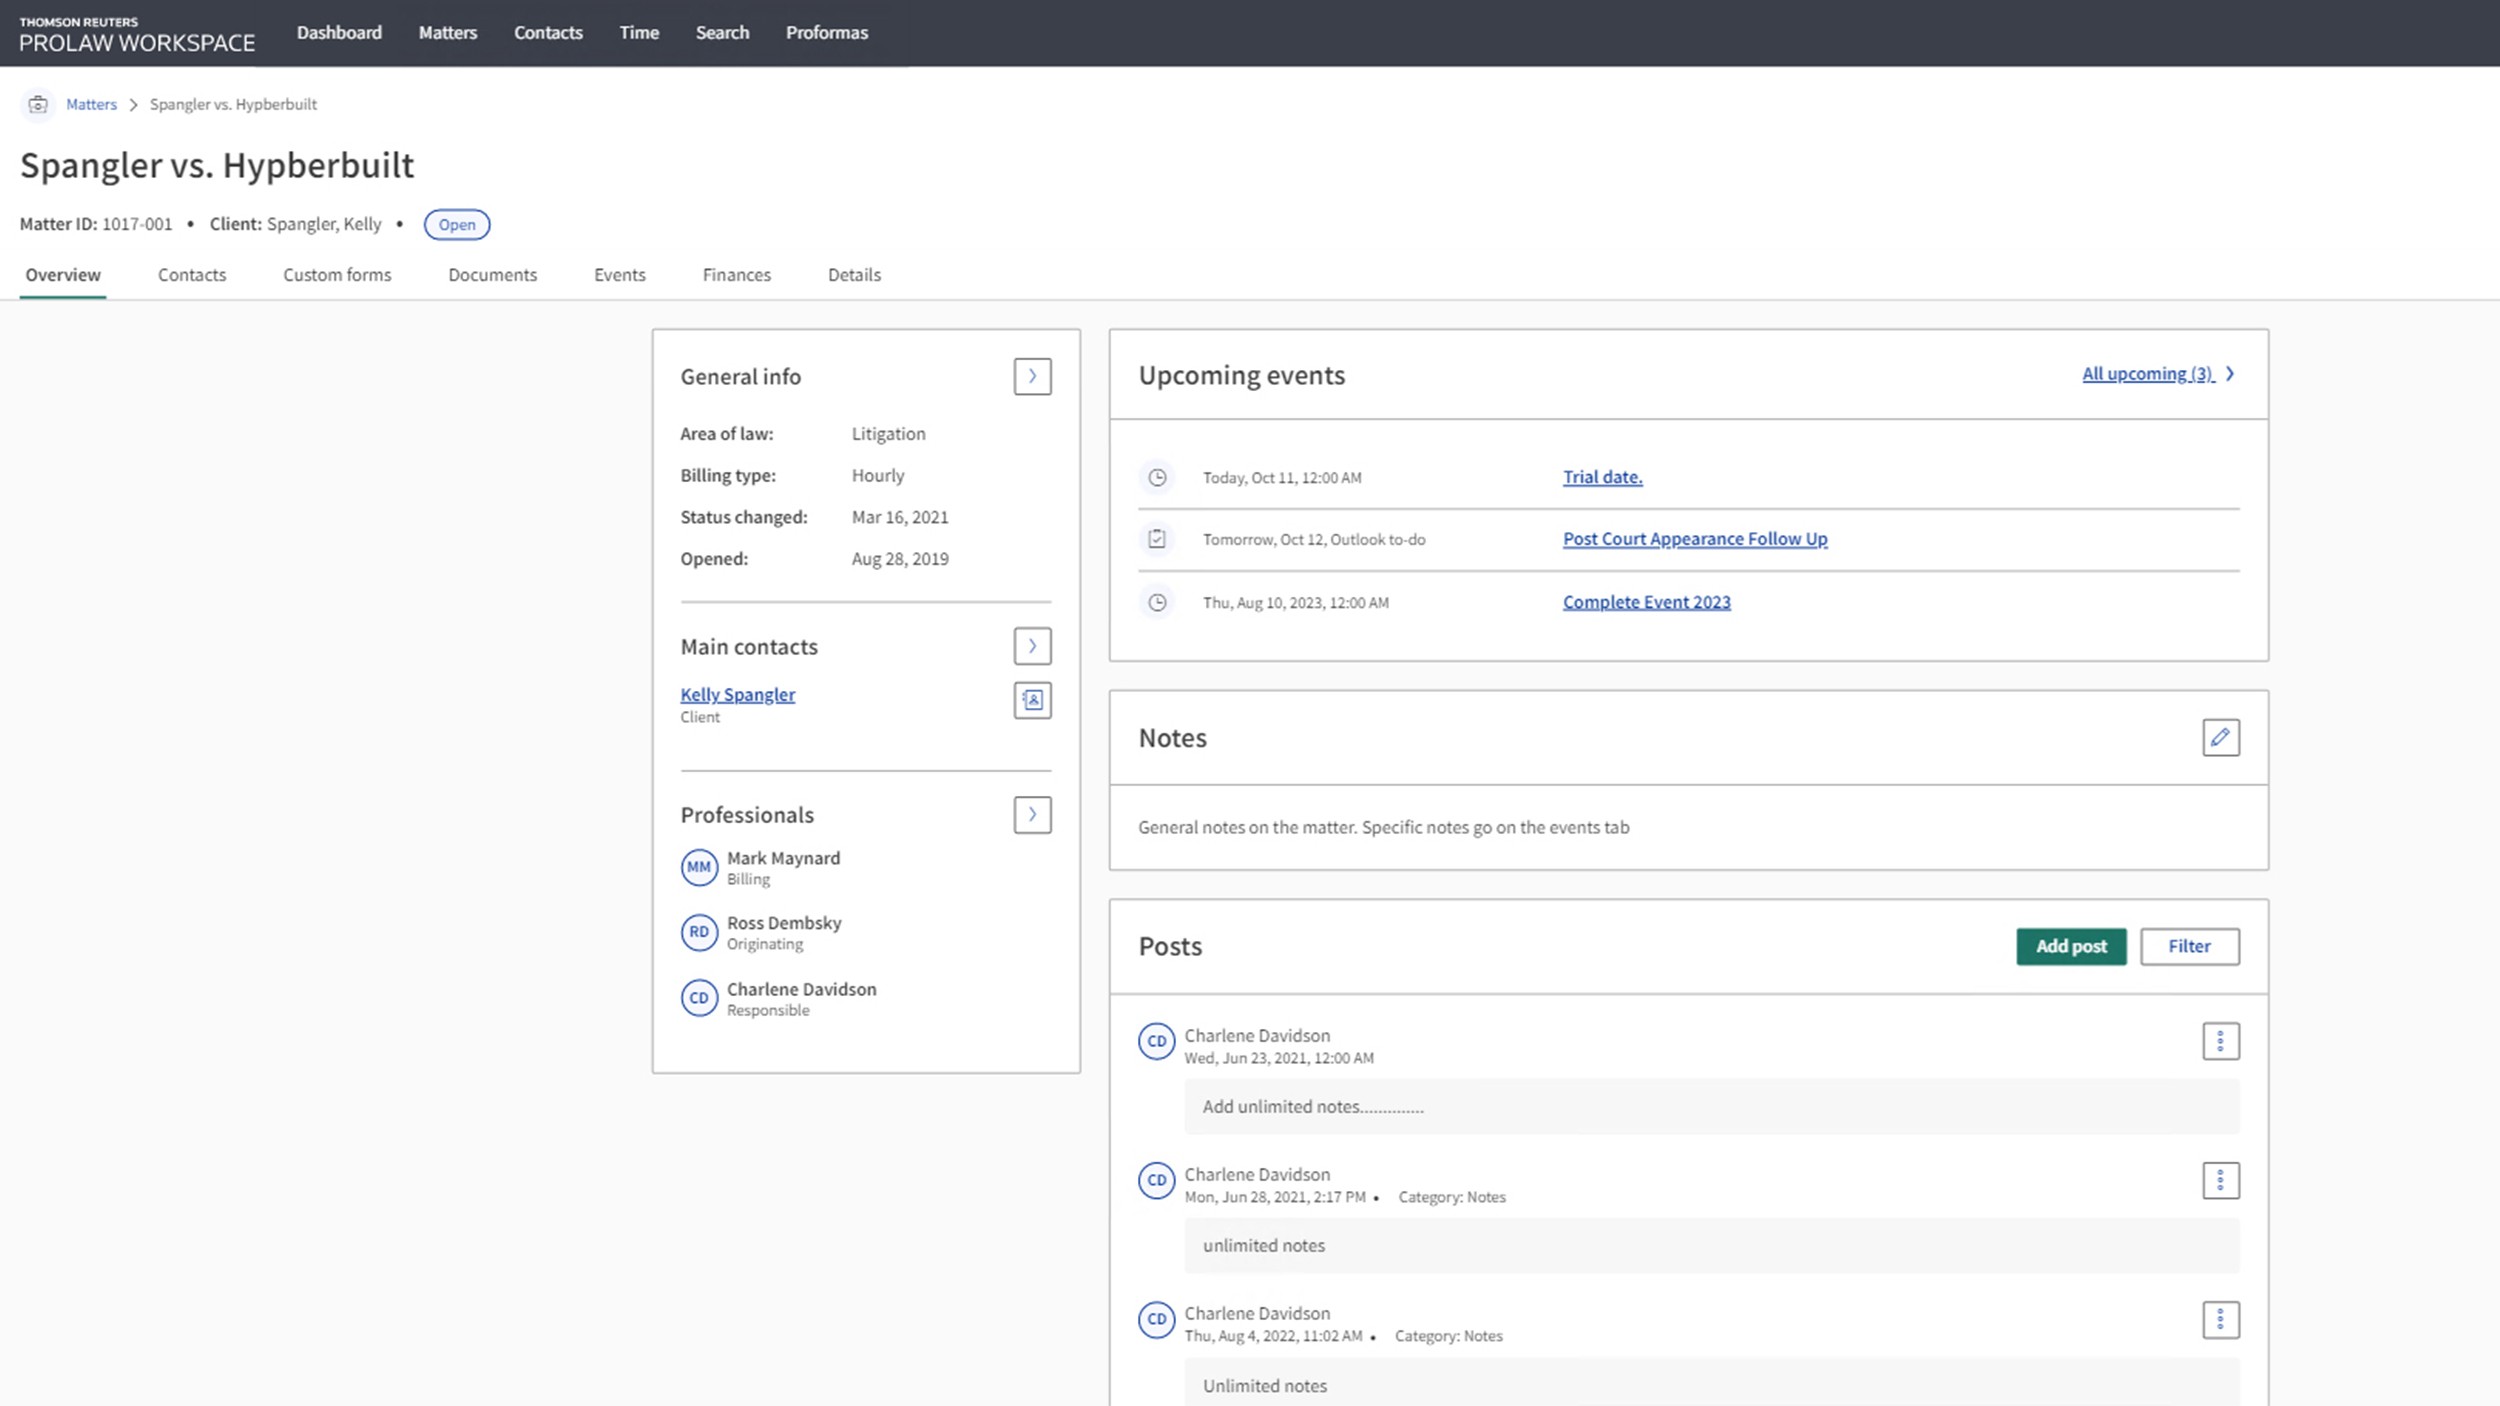Open options menu for first Charlene Davidson post

pos(2220,1041)
